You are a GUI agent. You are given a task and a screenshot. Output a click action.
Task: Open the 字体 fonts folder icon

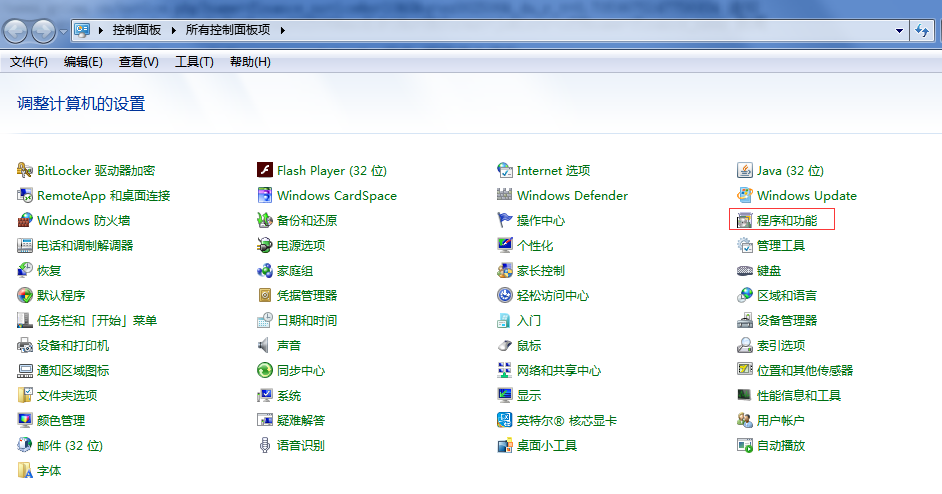click(25, 471)
